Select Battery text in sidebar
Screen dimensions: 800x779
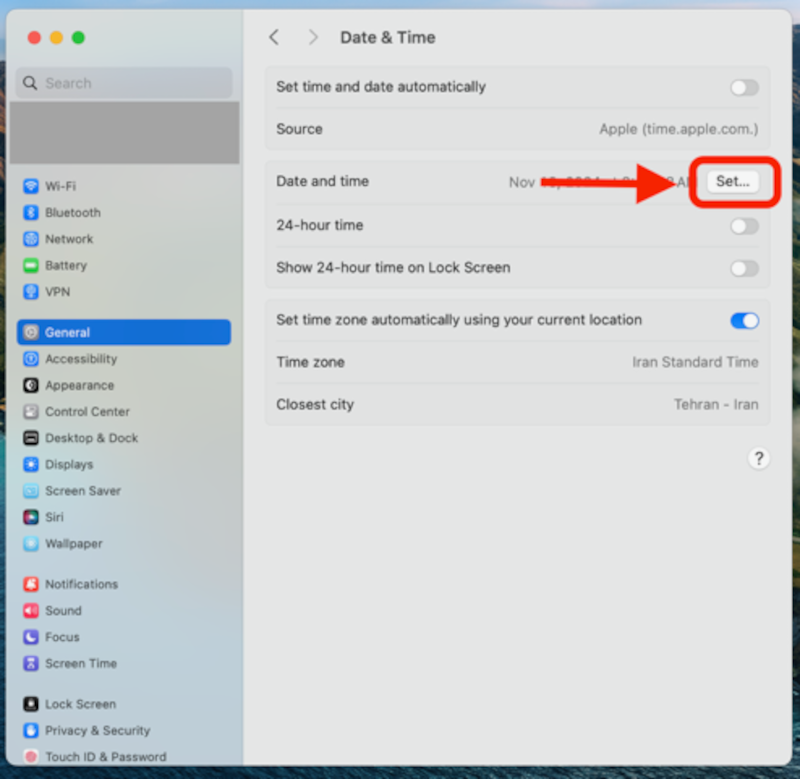66,266
